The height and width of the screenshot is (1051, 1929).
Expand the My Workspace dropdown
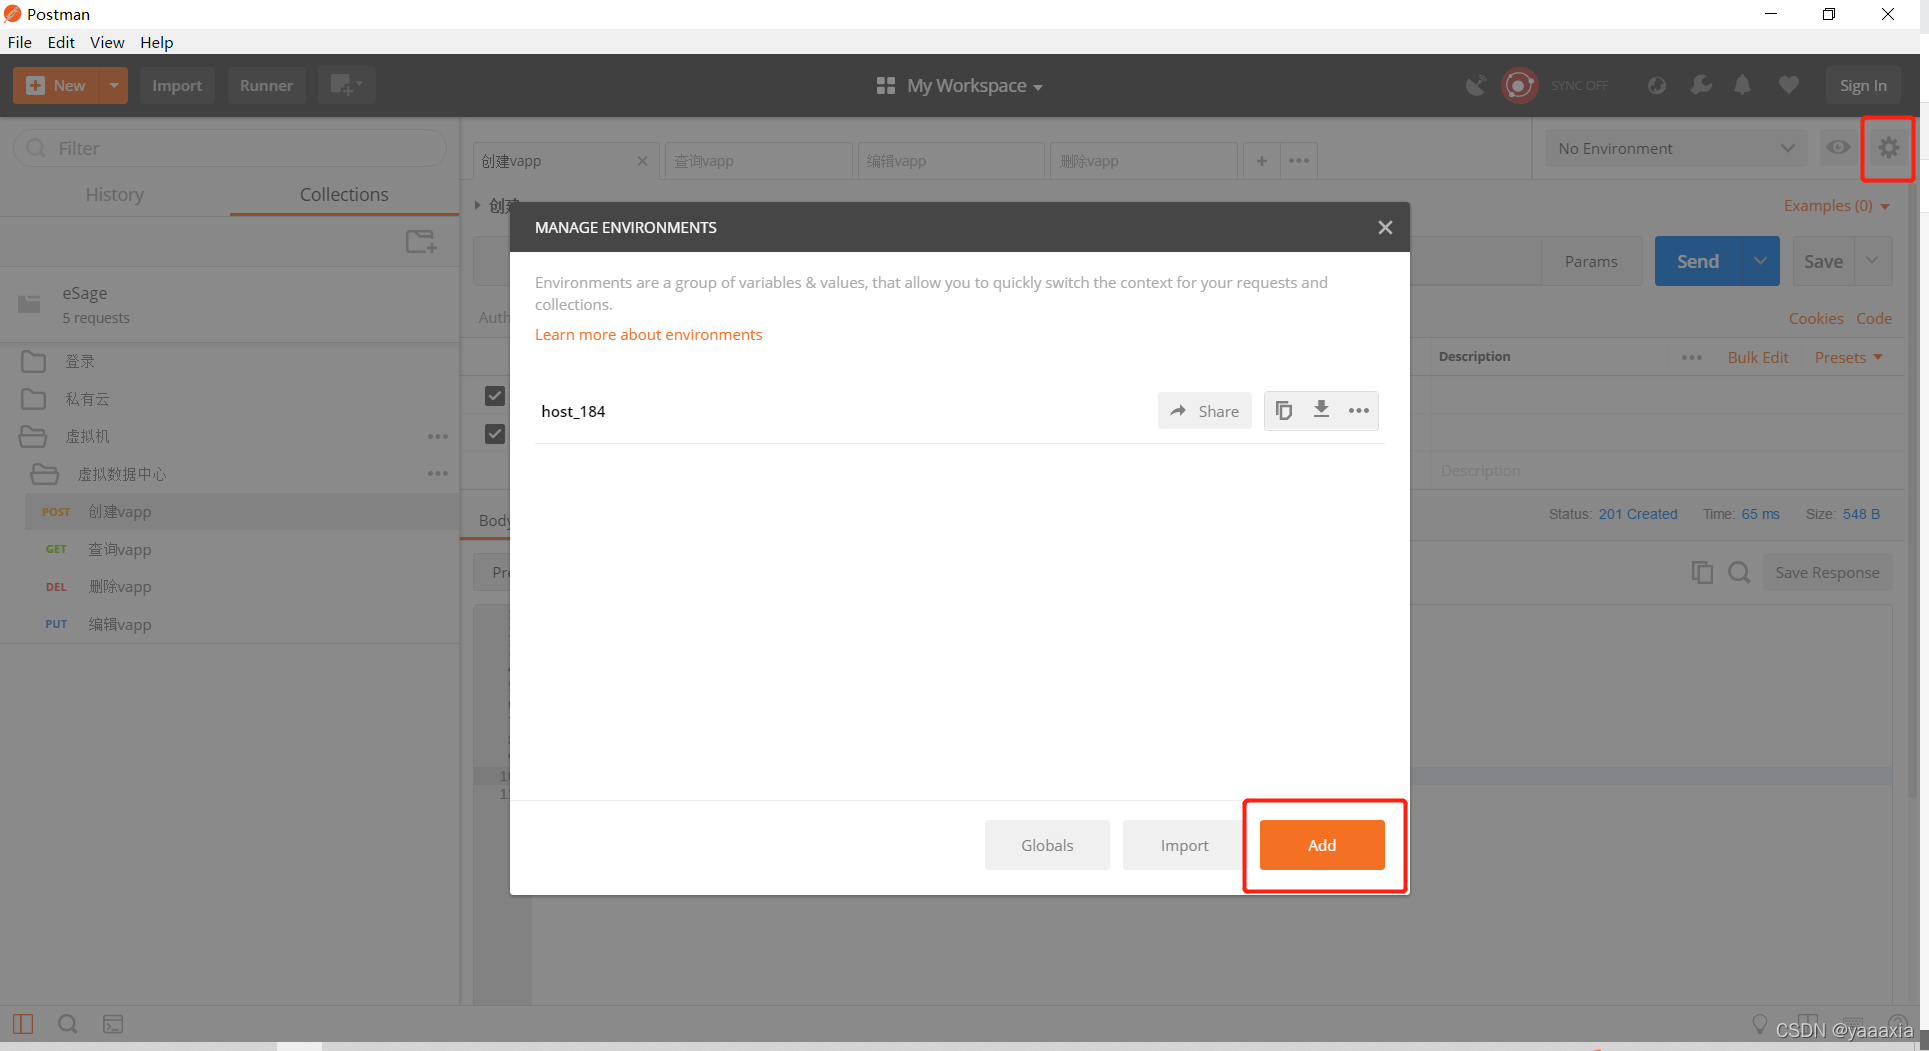click(960, 86)
